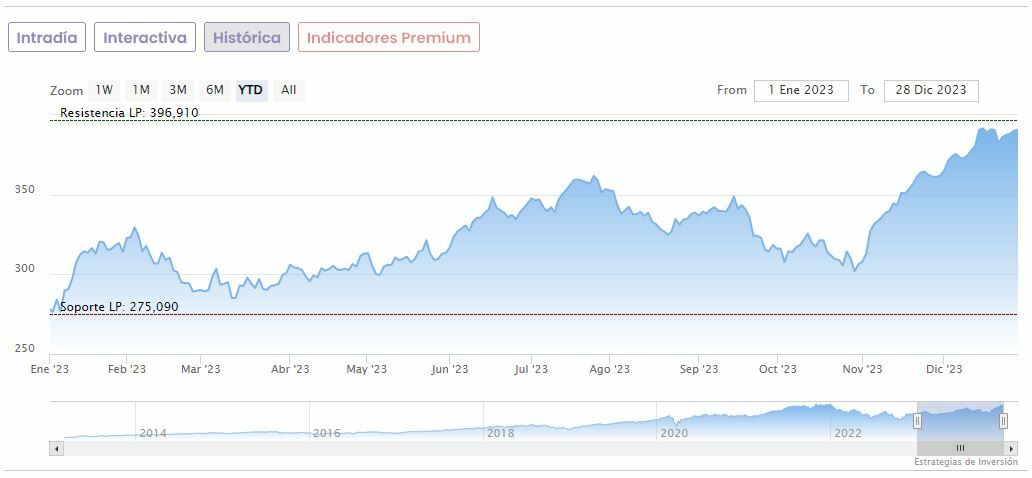Screen dimensions: 1032x478
Task: Open the Intradía chart tab
Action: (x=47, y=38)
